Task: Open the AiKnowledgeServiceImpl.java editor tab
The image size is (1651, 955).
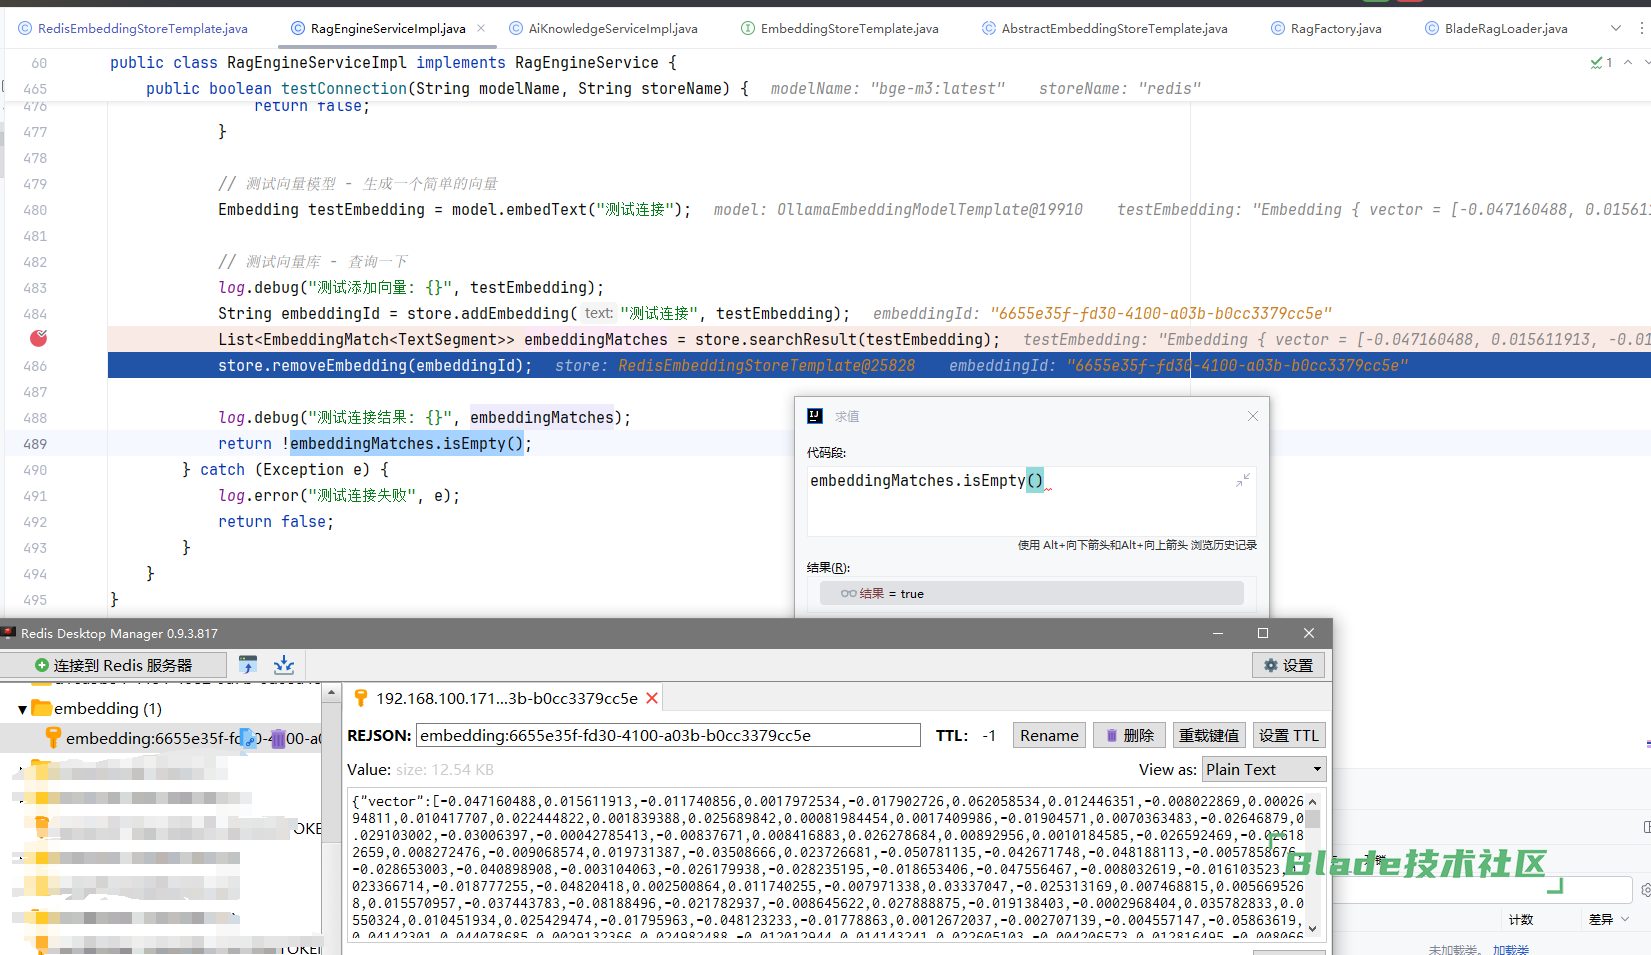Action: (603, 28)
